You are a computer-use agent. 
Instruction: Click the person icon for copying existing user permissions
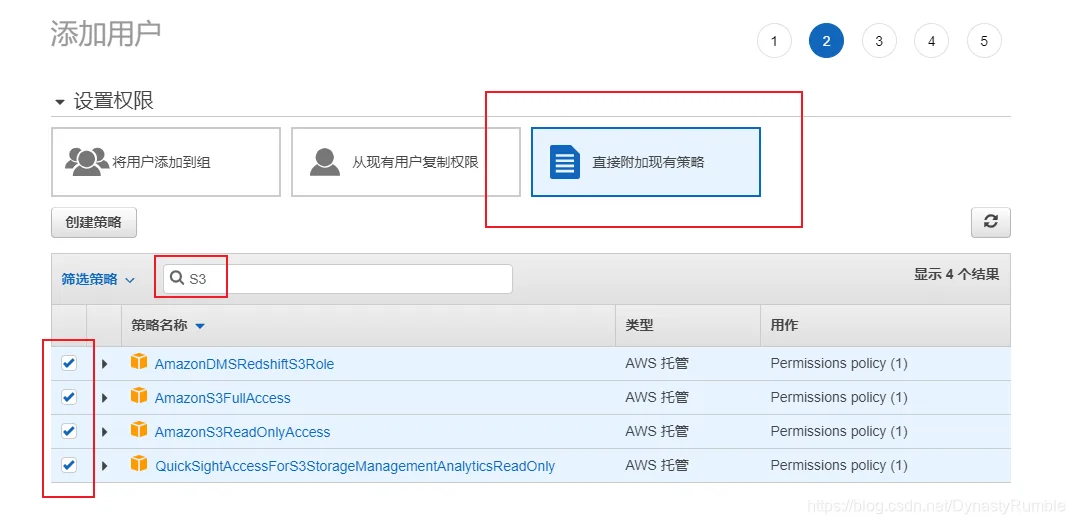tap(324, 162)
